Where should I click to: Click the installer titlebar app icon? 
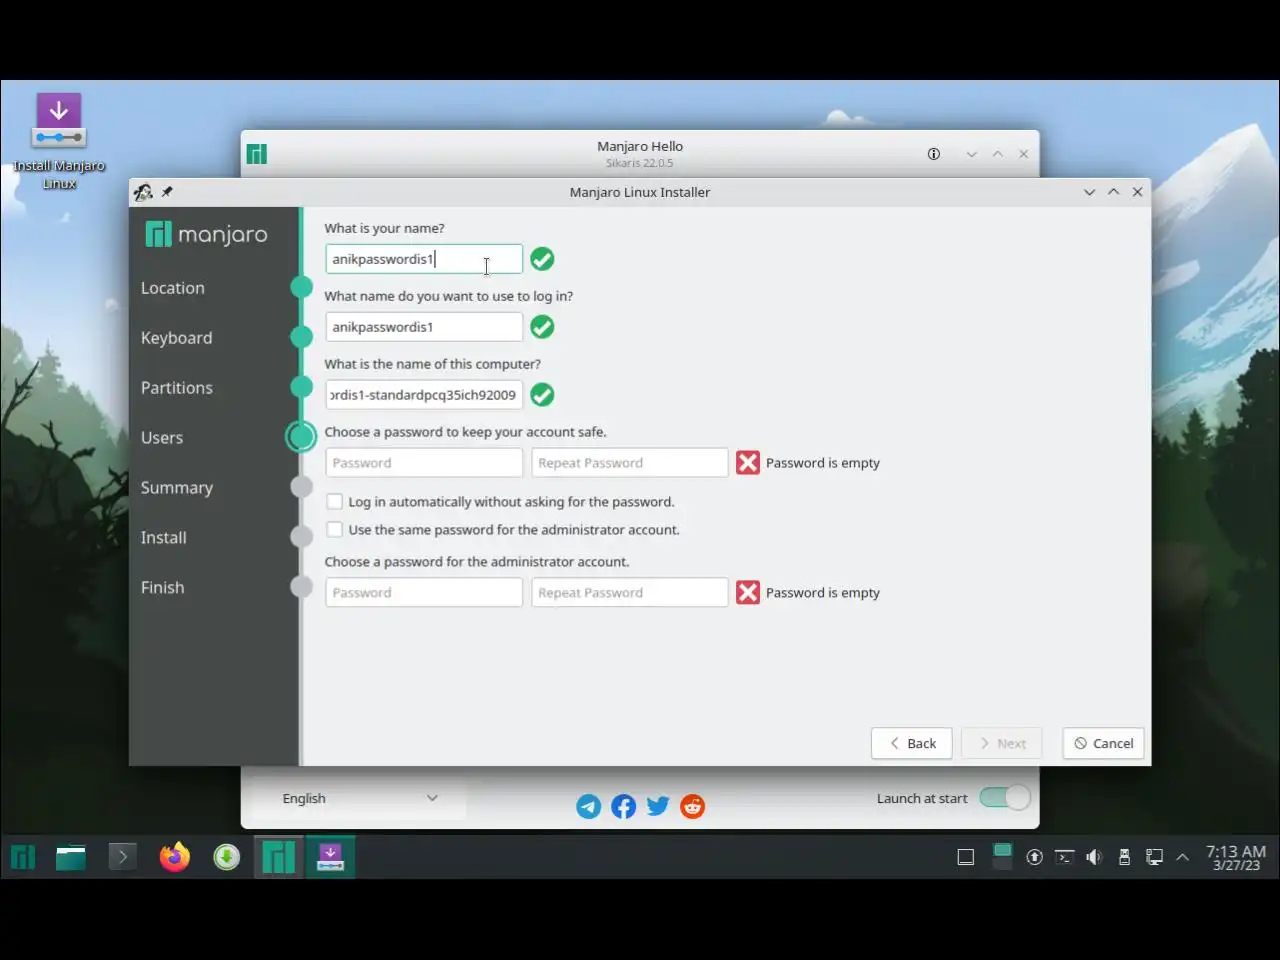143,192
